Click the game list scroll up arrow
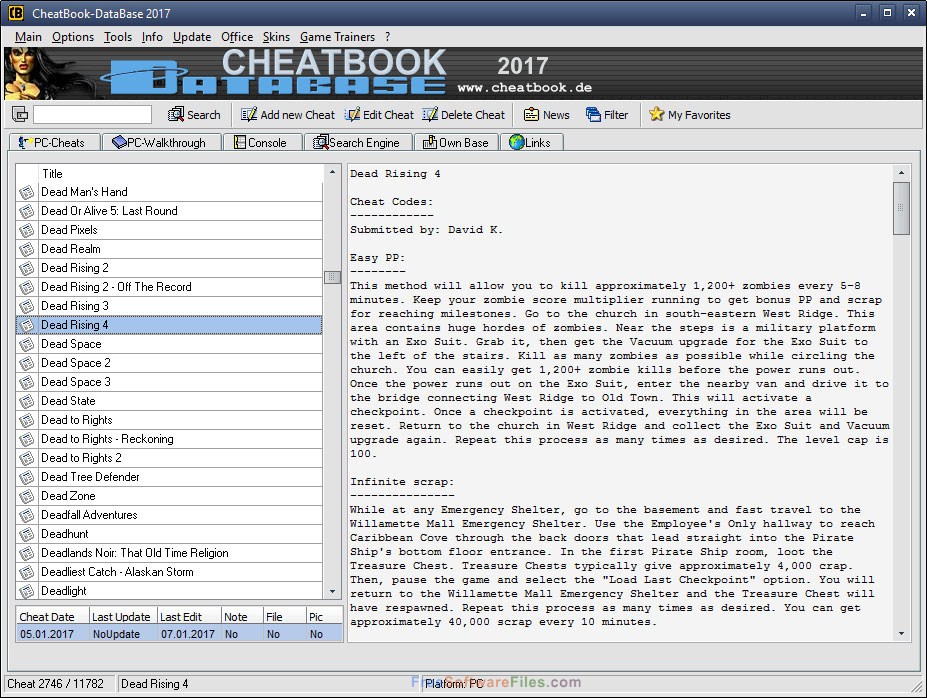The height and width of the screenshot is (698, 927). pos(332,172)
